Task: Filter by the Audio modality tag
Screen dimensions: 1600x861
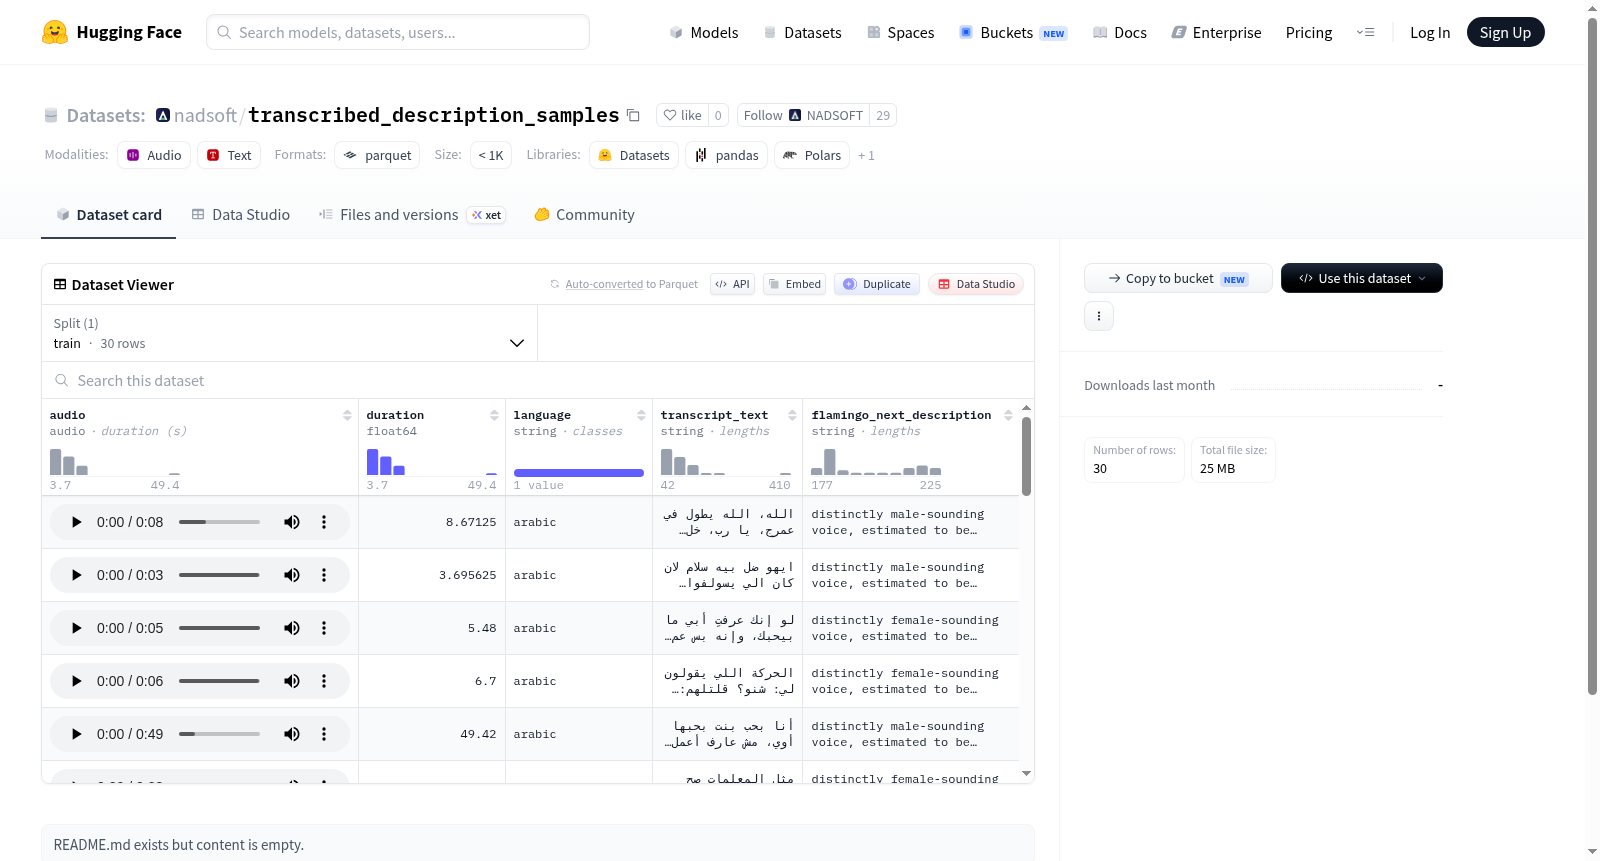Action: pos(154,155)
